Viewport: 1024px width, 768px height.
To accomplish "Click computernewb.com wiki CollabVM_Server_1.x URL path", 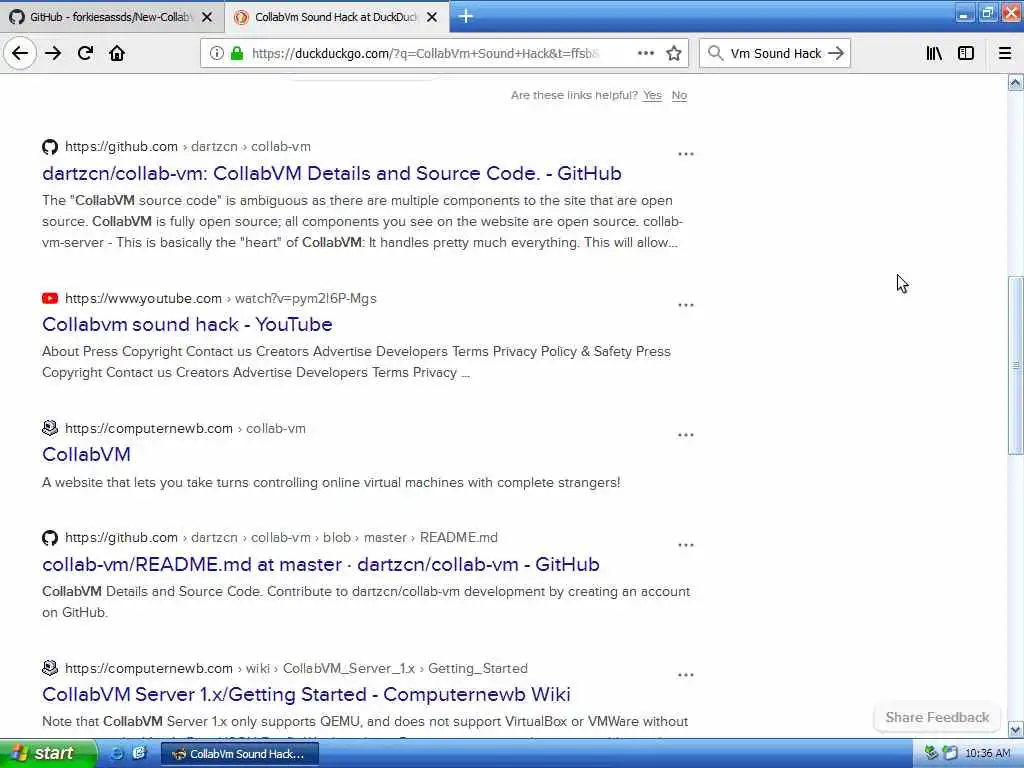I will (296, 668).
